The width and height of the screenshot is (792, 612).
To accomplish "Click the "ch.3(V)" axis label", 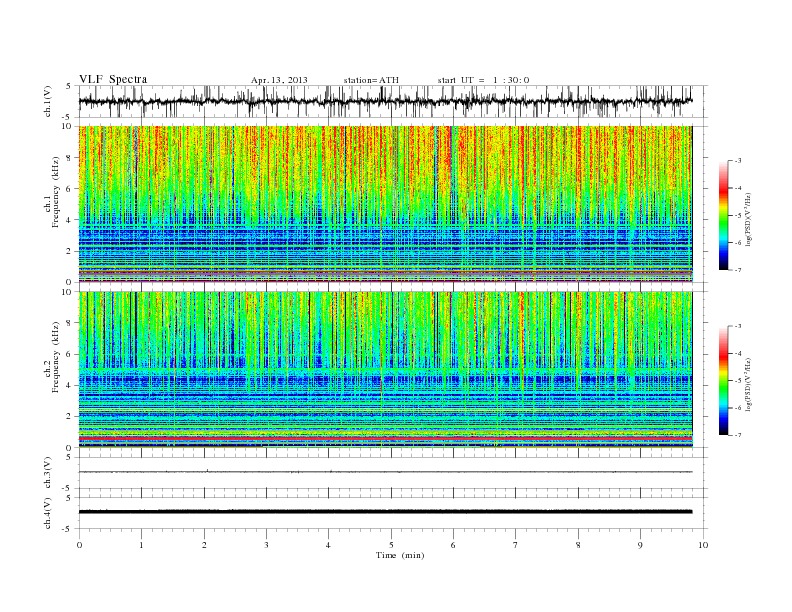I will pyautogui.click(x=47, y=473).
